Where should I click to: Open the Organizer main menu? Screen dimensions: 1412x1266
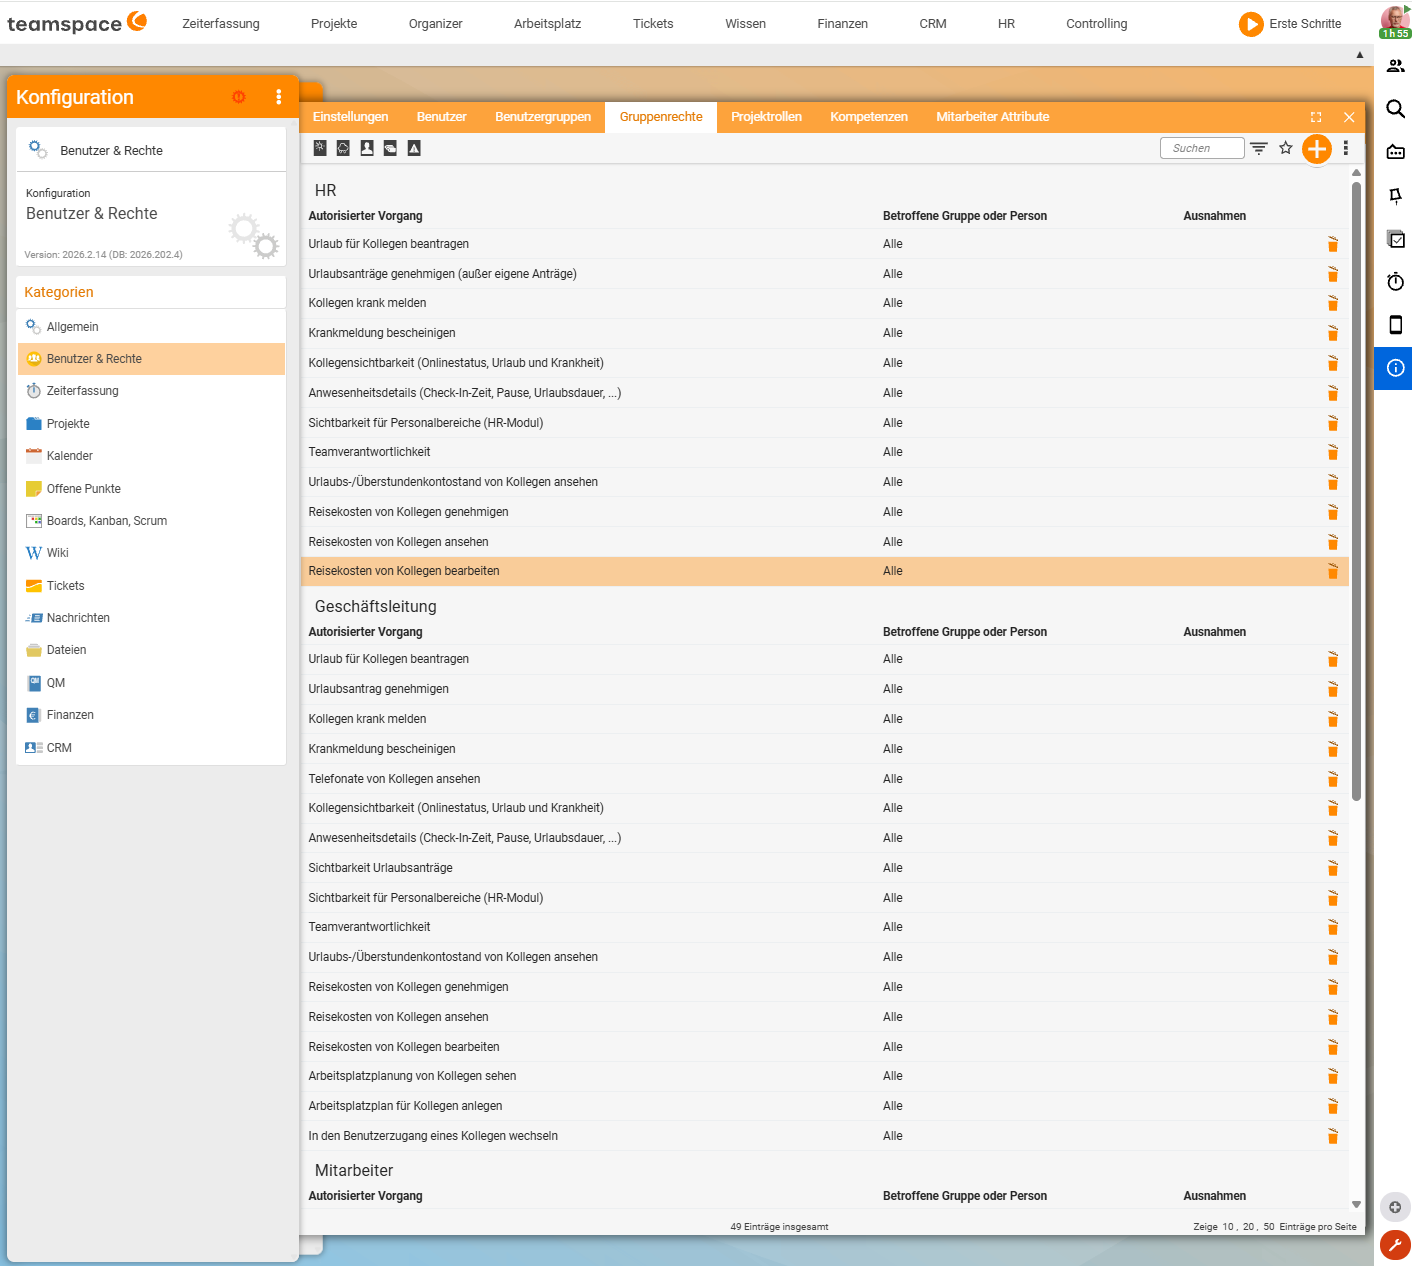pyautogui.click(x=436, y=24)
